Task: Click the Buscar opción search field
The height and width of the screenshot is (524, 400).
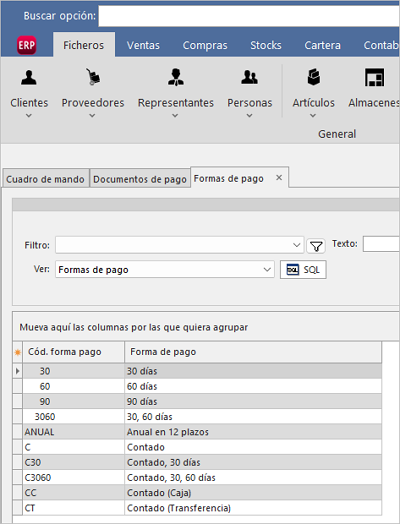Action: click(249, 16)
